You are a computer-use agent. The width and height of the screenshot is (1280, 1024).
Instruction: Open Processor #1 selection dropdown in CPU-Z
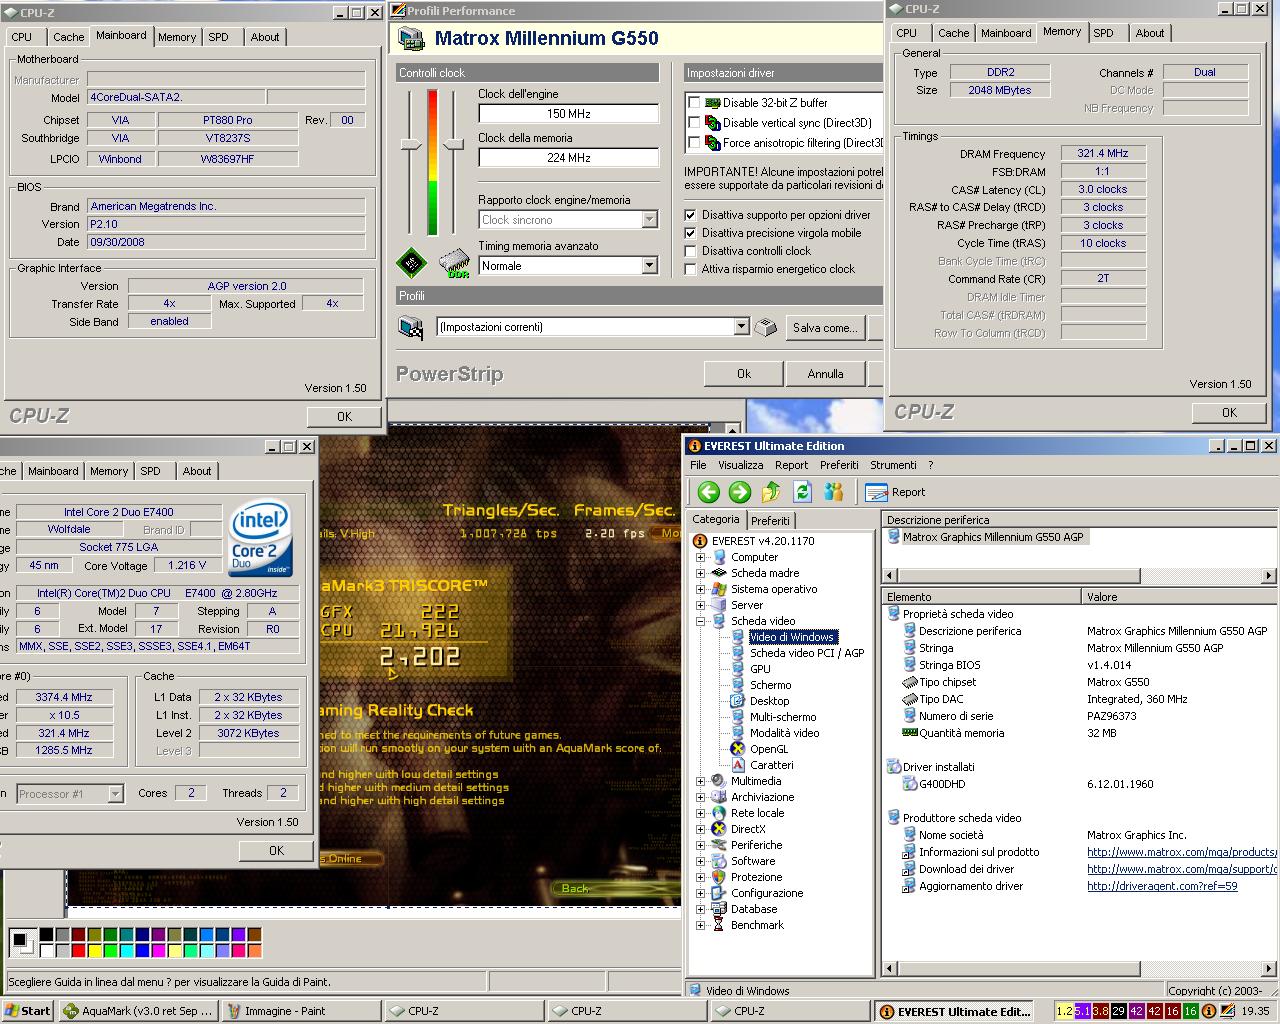(x=115, y=794)
